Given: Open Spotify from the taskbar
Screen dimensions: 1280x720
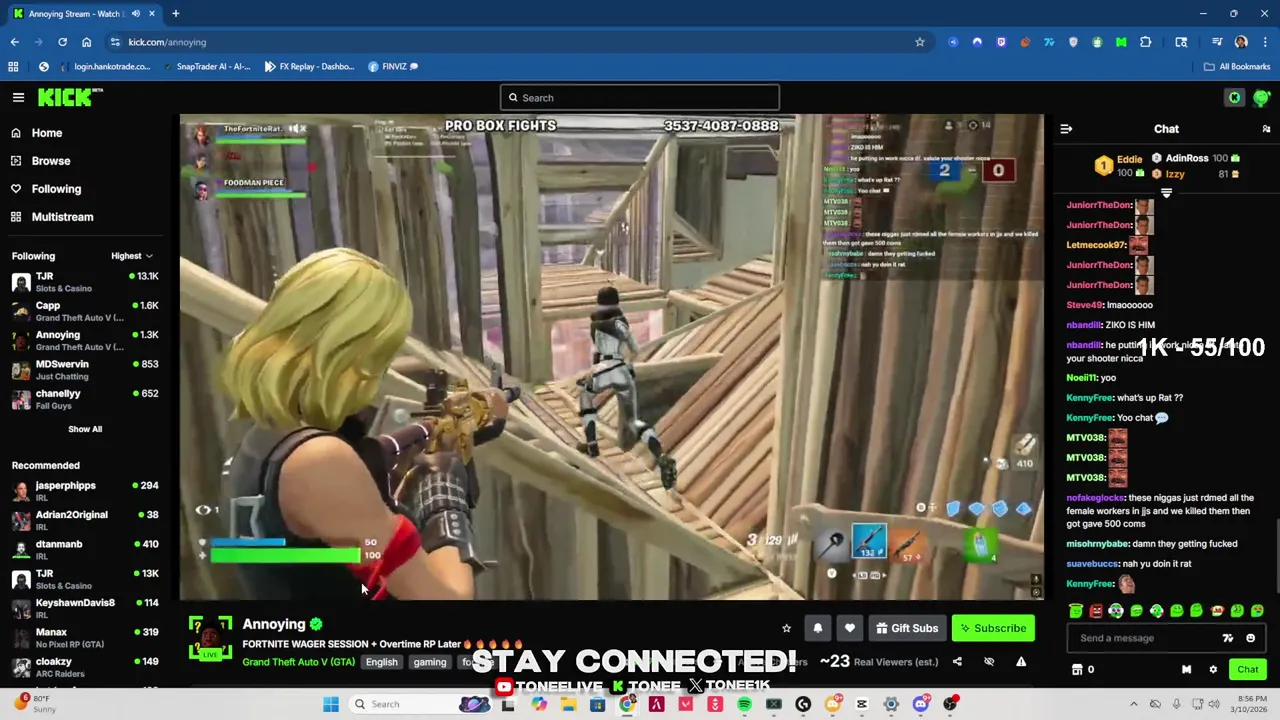Looking at the screenshot, I should click(x=744, y=704).
